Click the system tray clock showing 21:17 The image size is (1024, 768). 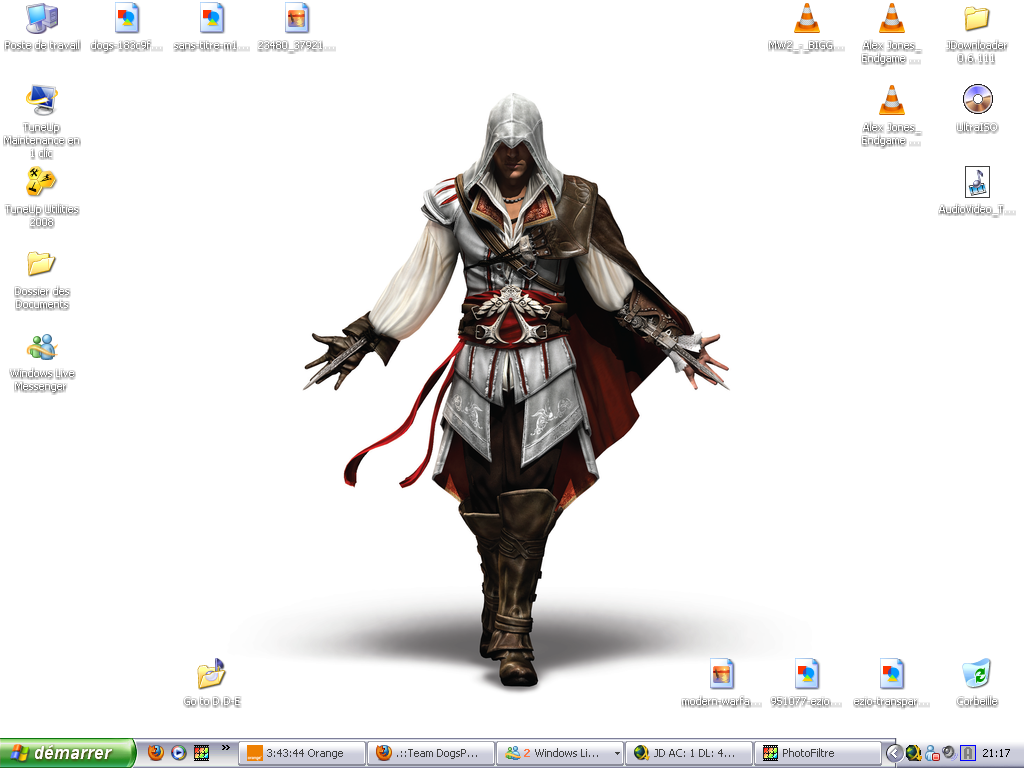tap(996, 753)
